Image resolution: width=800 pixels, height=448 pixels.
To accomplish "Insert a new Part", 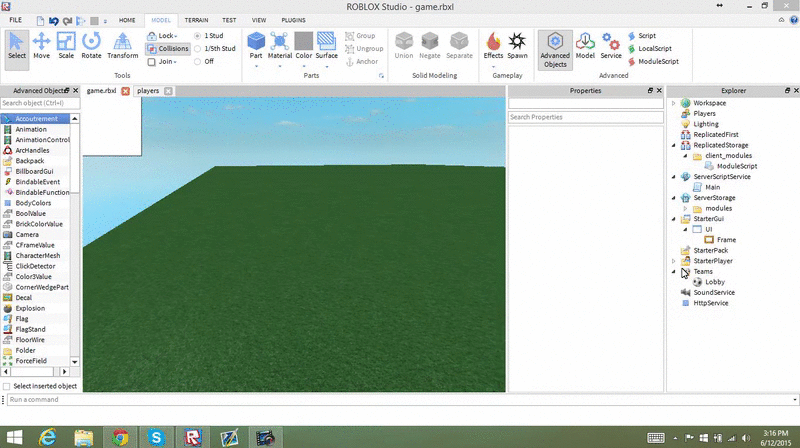I will pos(256,45).
